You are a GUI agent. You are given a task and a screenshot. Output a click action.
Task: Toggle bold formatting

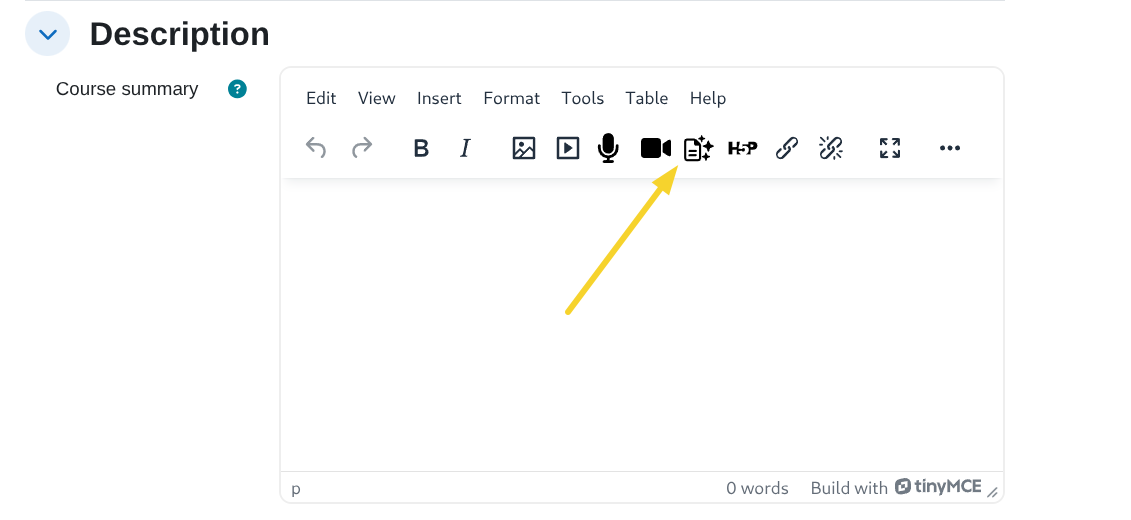[x=421, y=148]
